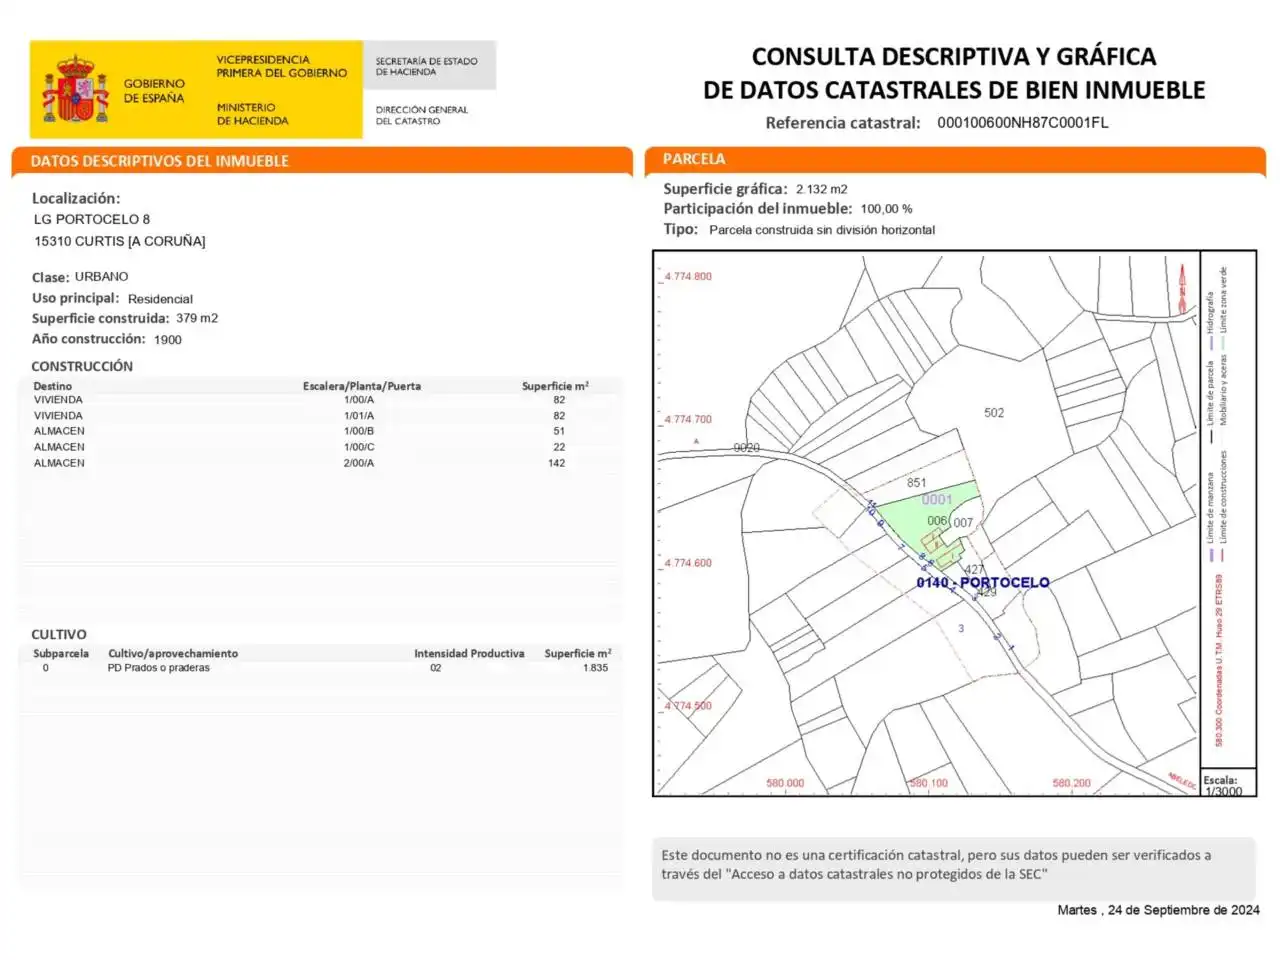Click the CONSTRUCCIÓN section heading
Image resolution: width=1280 pixels, height=960 pixels.
click(82, 366)
